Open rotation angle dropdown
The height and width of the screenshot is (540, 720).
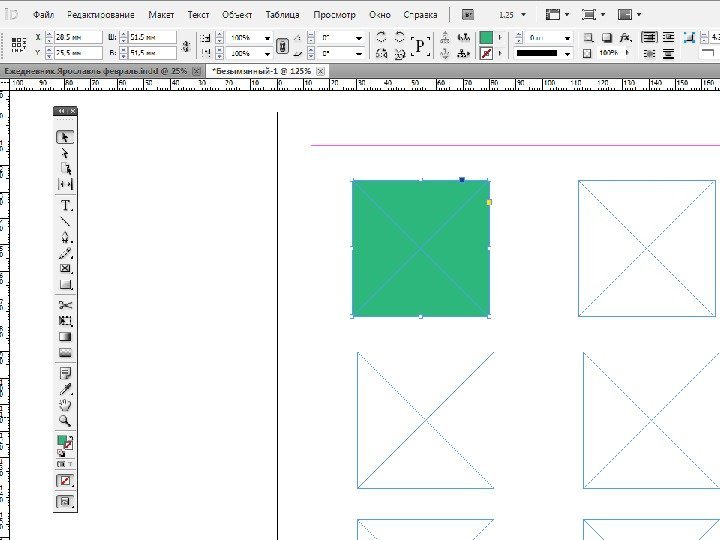pos(359,38)
